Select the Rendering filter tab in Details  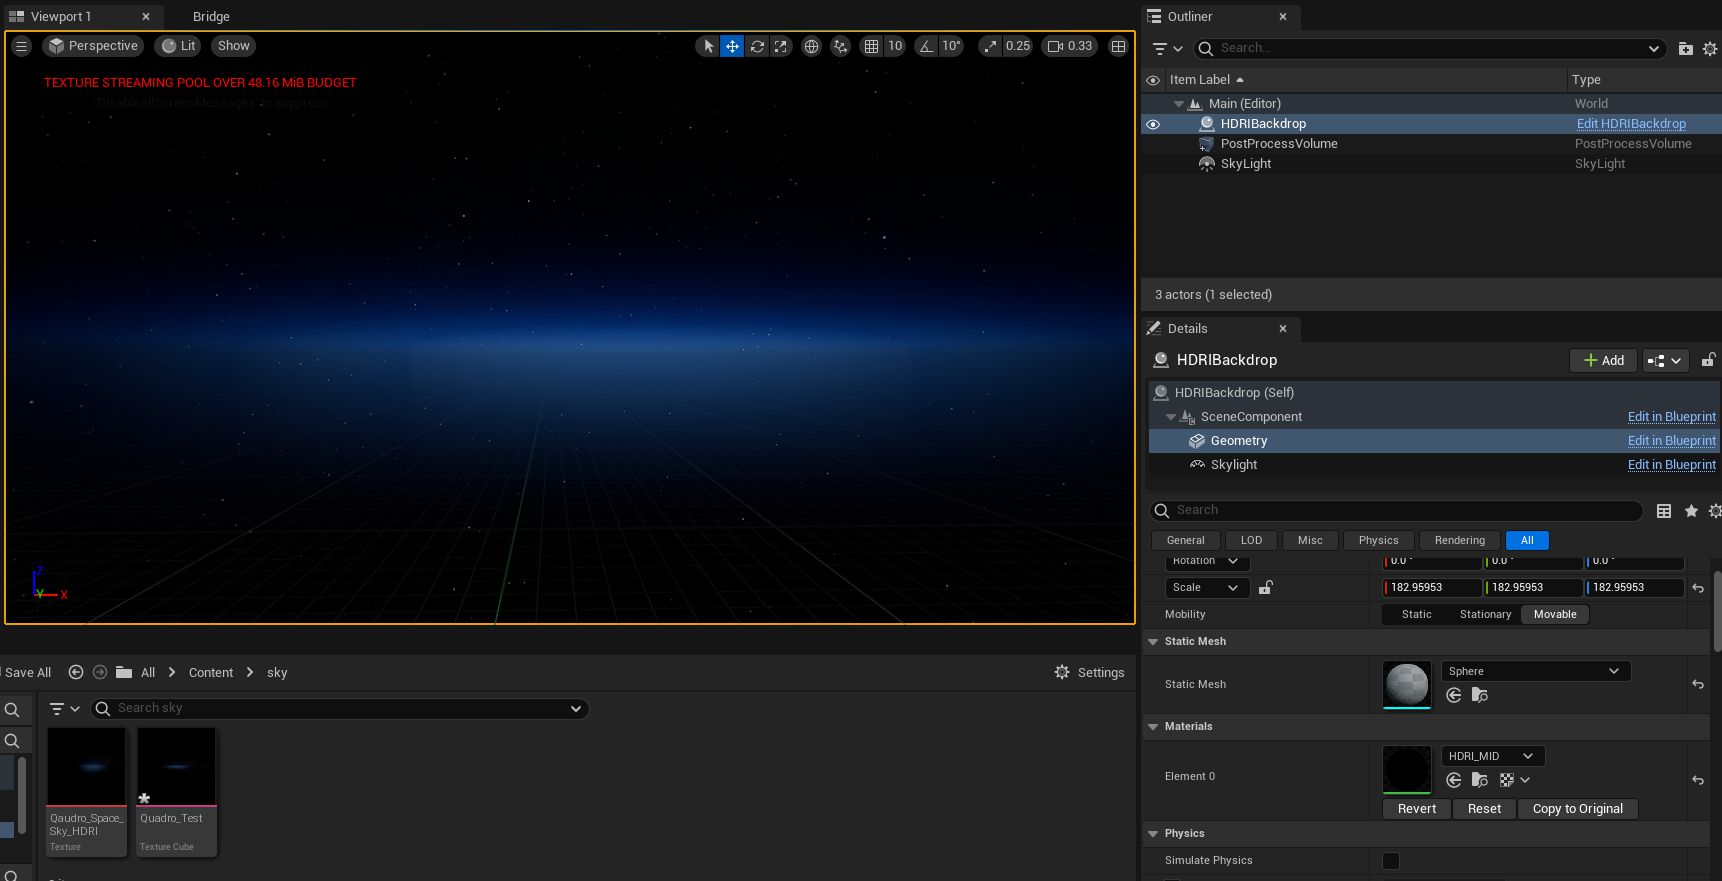point(1459,540)
